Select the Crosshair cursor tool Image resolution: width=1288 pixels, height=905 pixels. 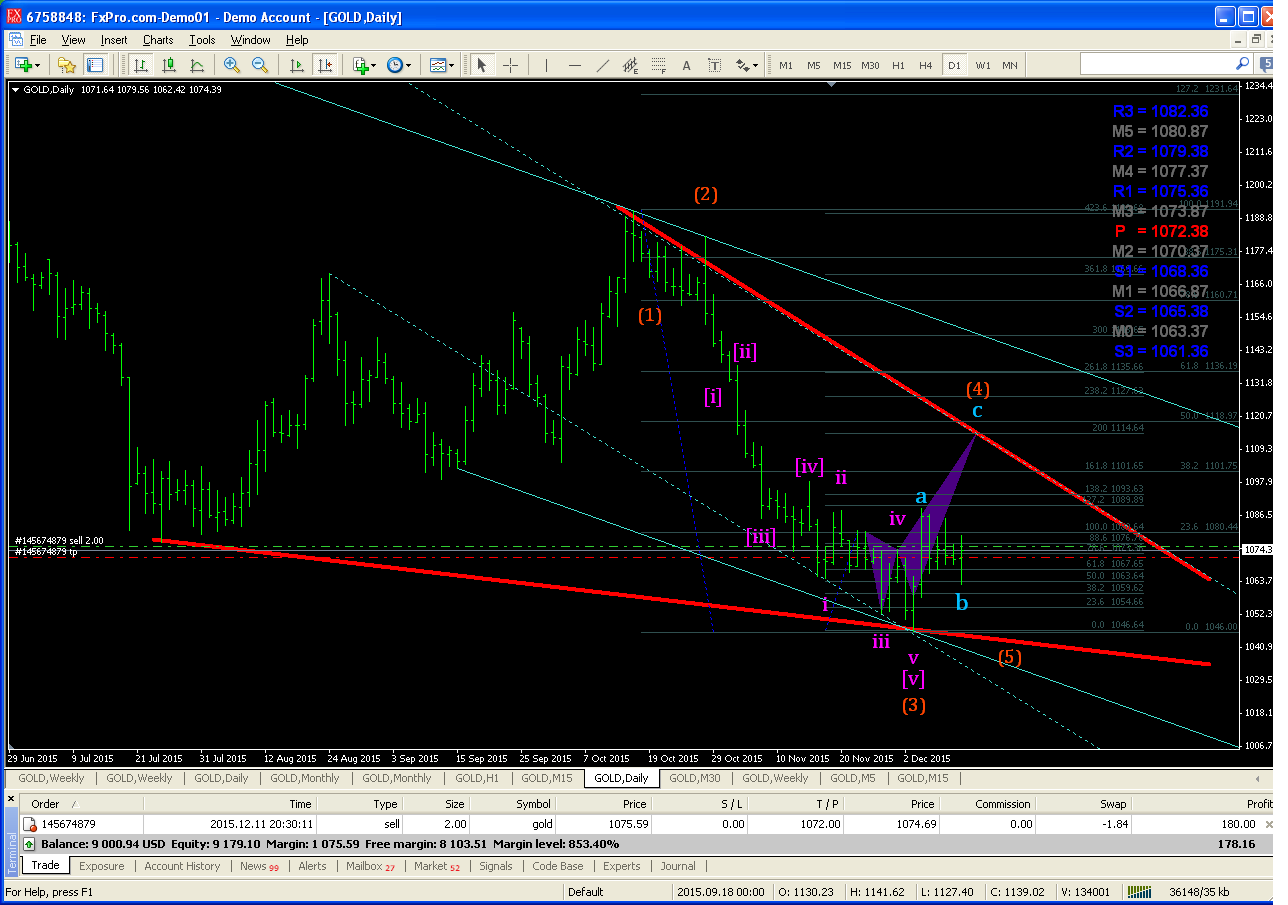coord(510,65)
